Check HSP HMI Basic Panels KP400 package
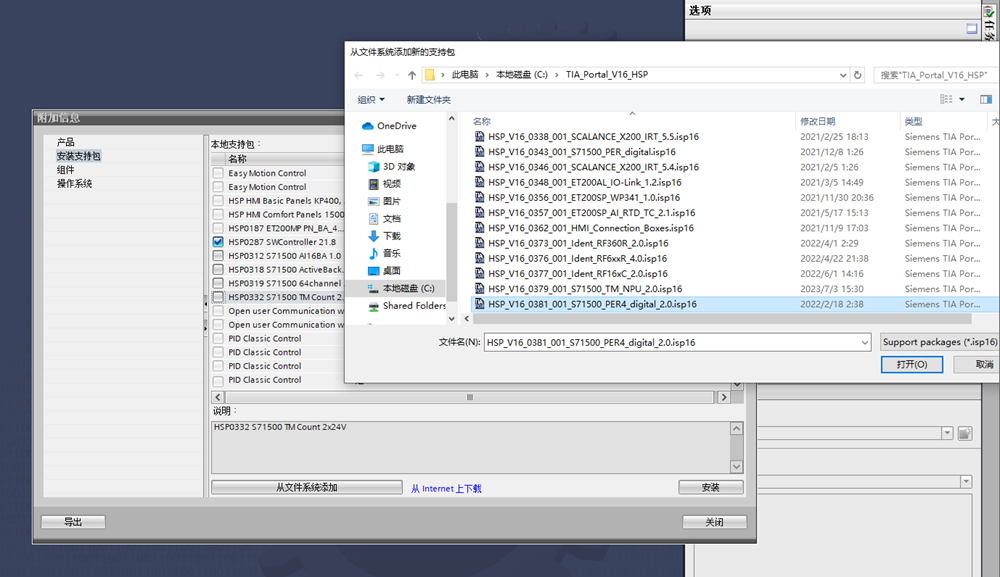 click(x=218, y=201)
